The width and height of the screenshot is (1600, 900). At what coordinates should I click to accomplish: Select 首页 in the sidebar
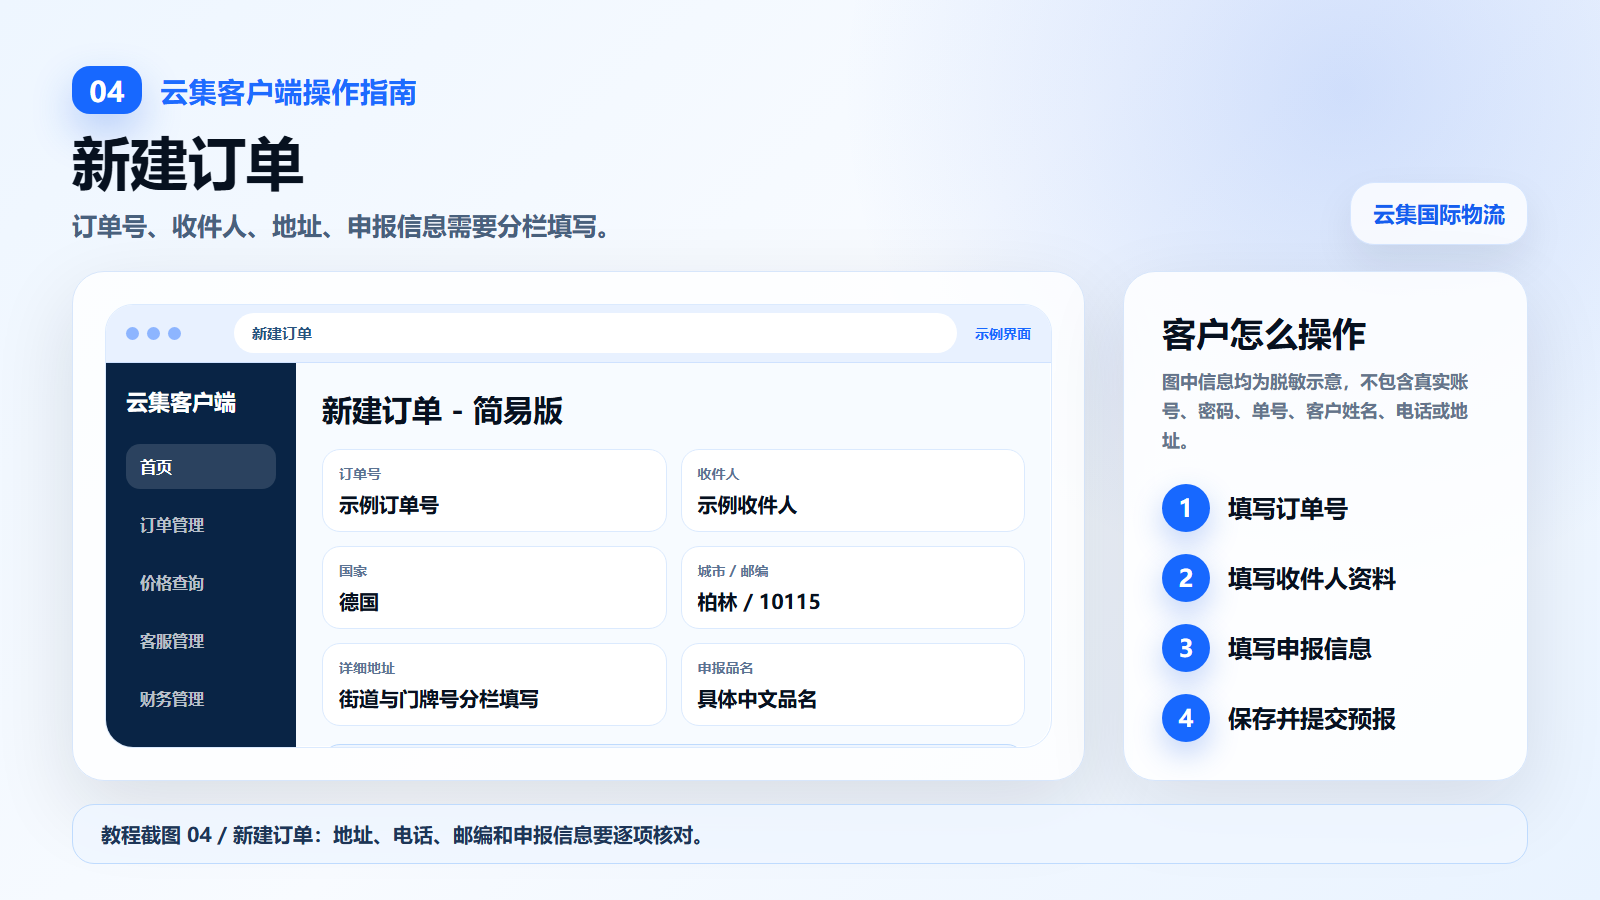tap(201, 467)
